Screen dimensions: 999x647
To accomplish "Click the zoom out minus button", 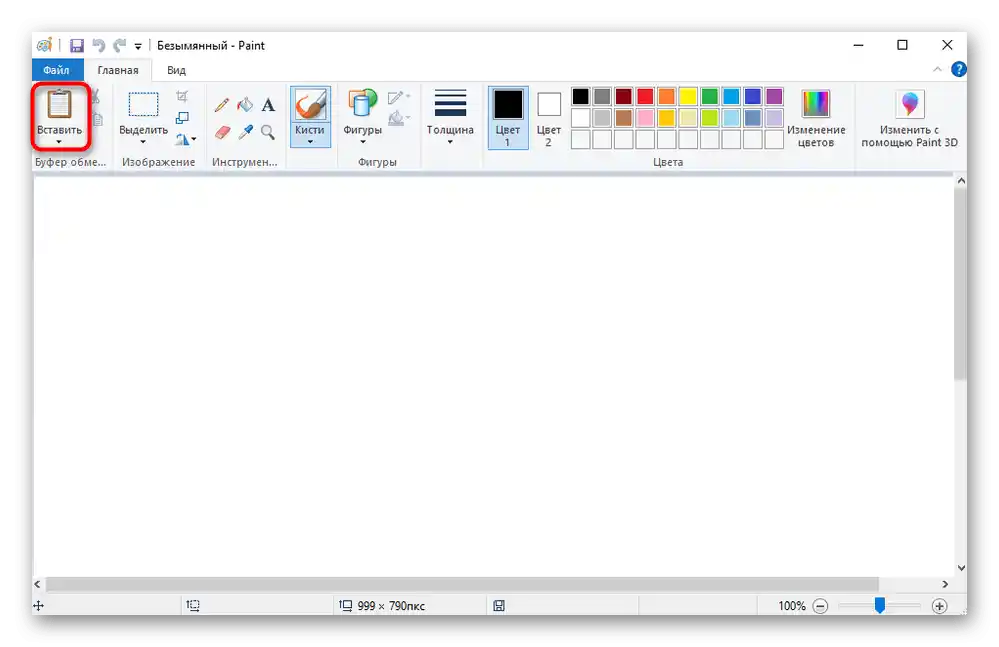I will pyautogui.click(x=821, y=606).
